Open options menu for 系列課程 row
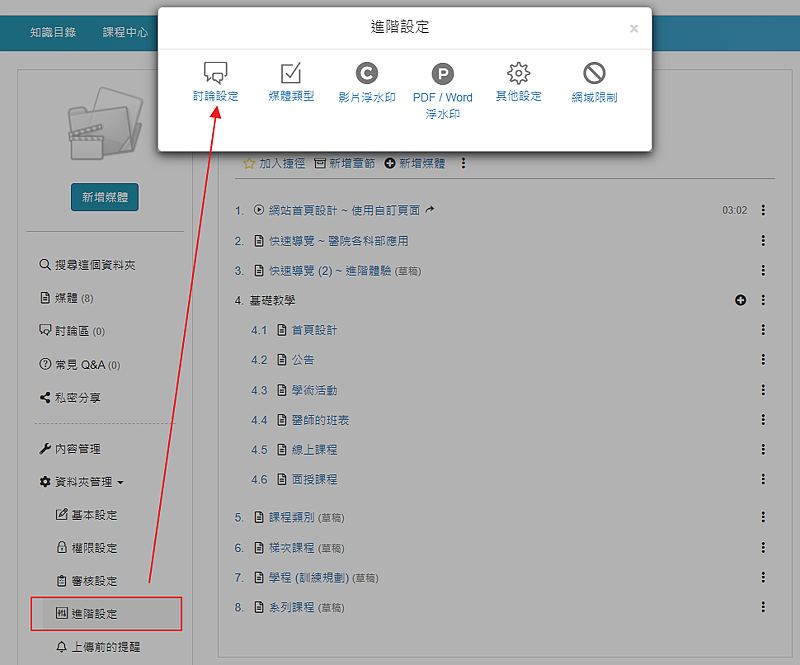Screen dimensions: 800x665 763,607
